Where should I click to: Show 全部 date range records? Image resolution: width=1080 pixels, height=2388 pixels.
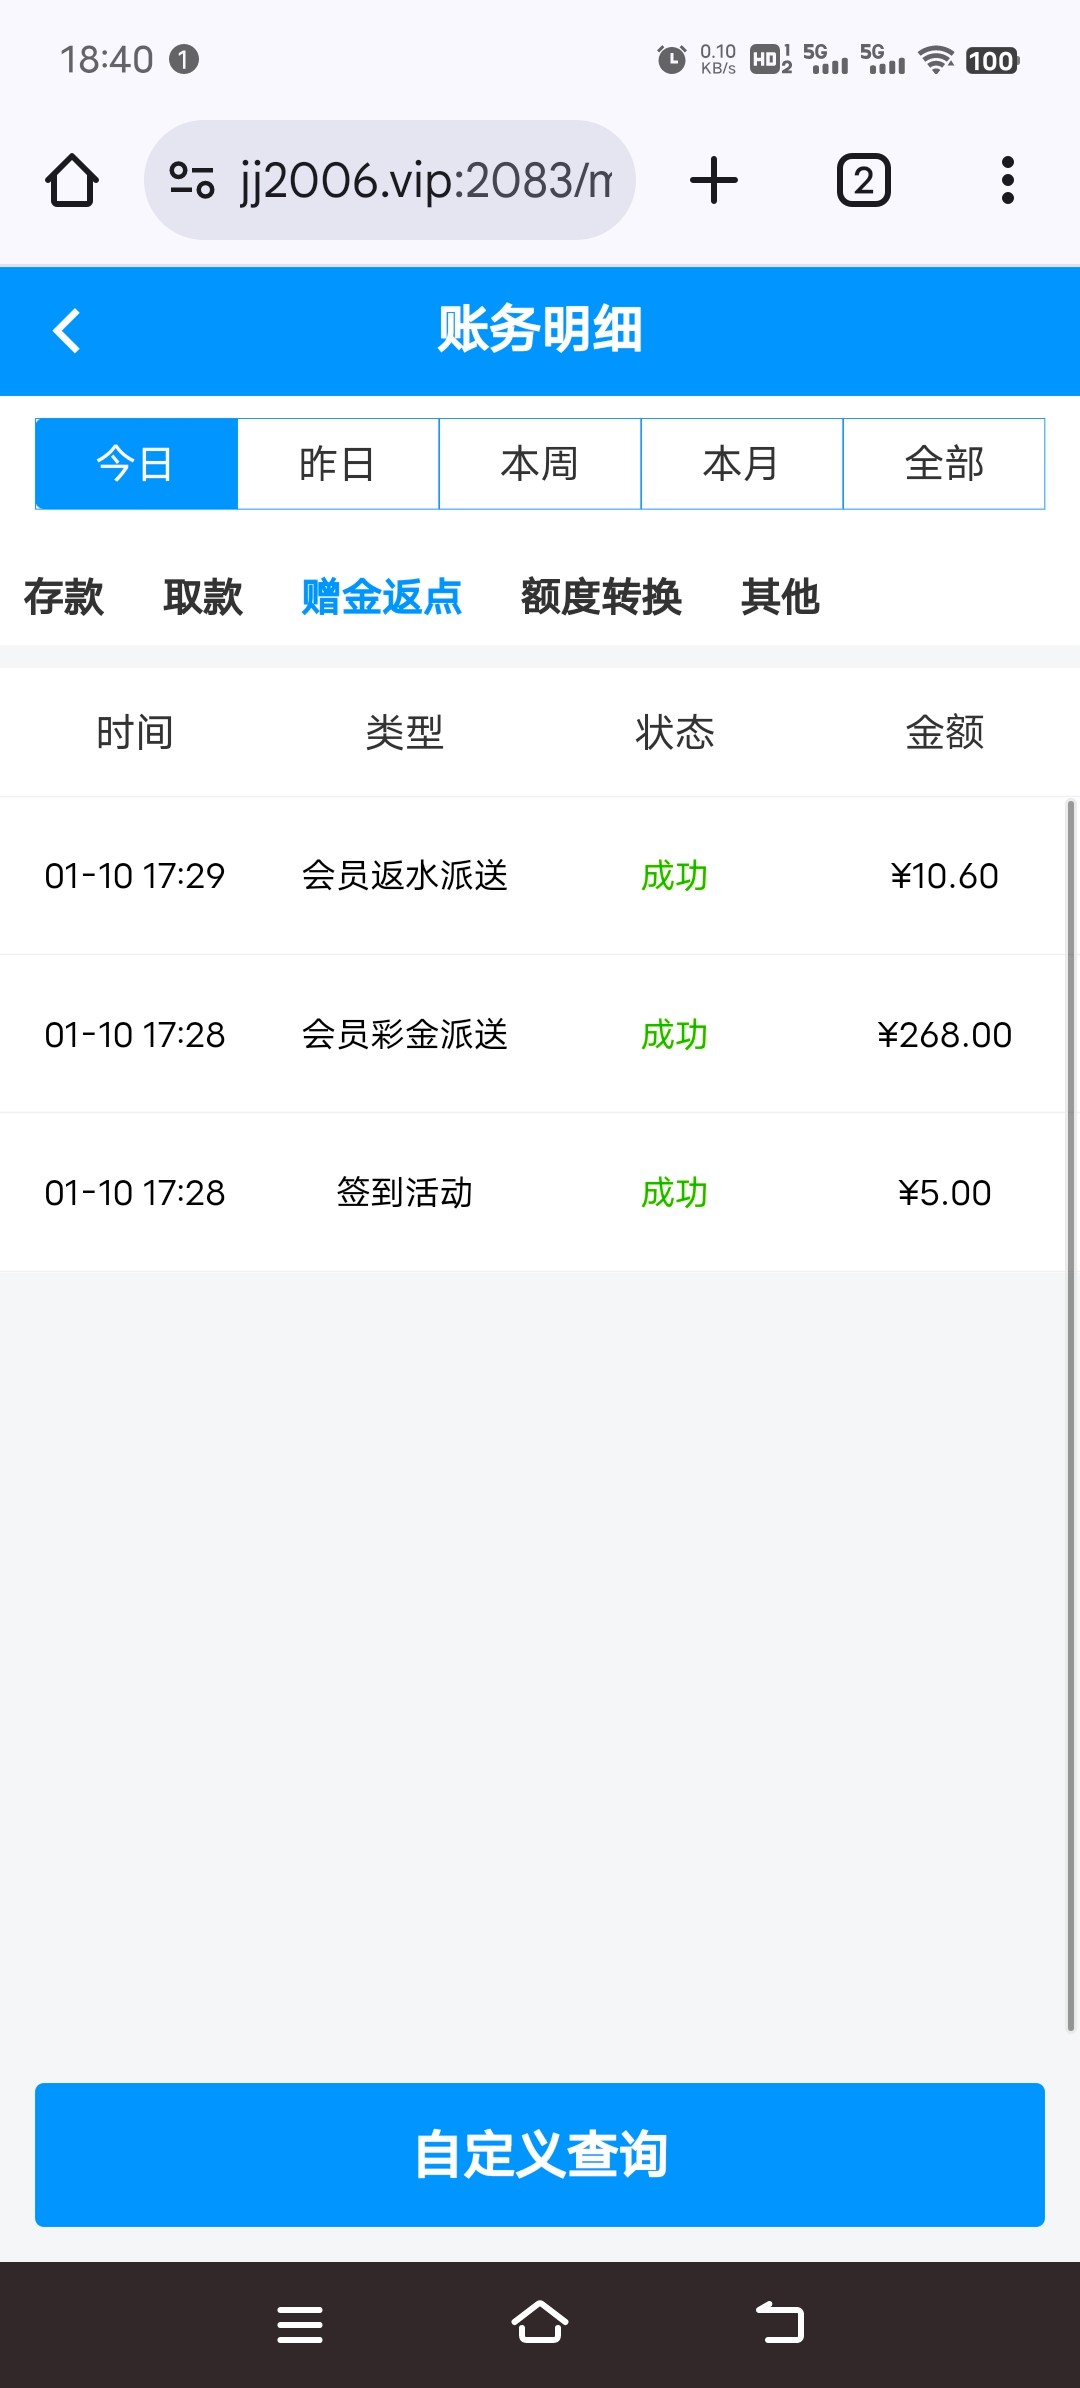[944, 464]
